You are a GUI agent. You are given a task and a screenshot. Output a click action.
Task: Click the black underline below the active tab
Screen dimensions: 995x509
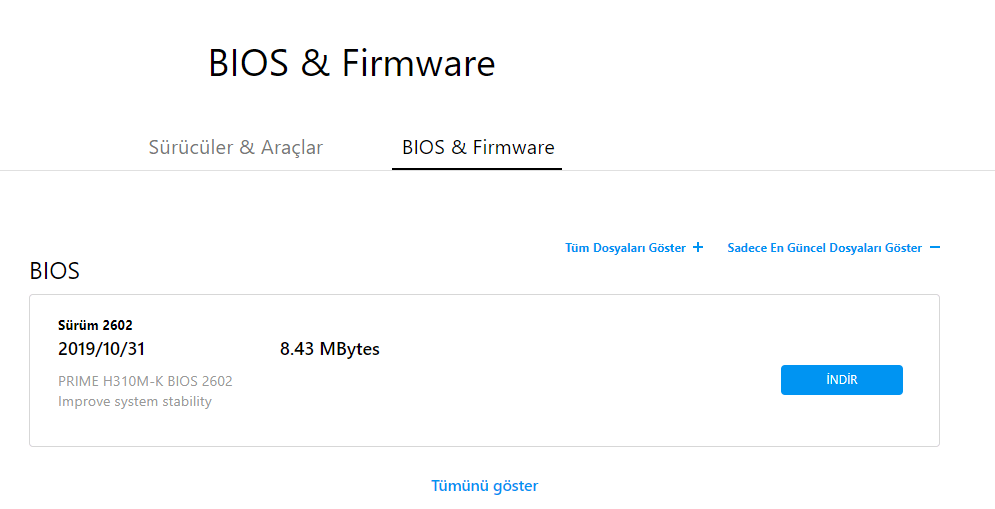477,169
